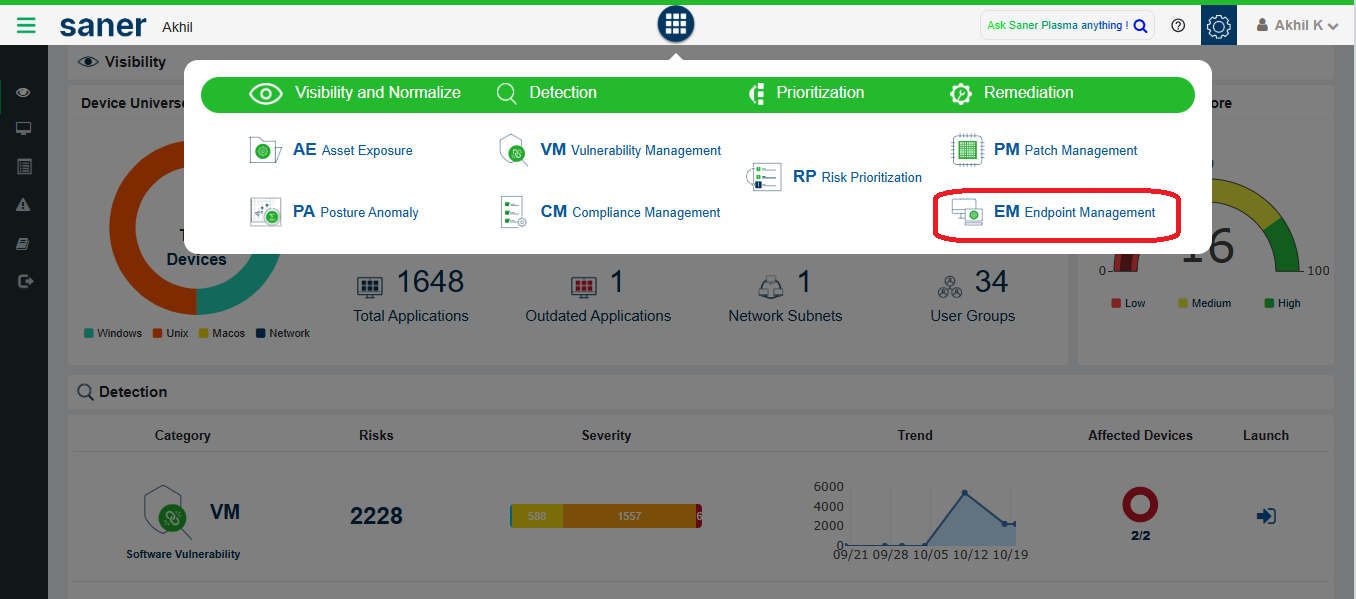
Task: Click the monitor icon in left sidebar
Action: tap(24, 129)
